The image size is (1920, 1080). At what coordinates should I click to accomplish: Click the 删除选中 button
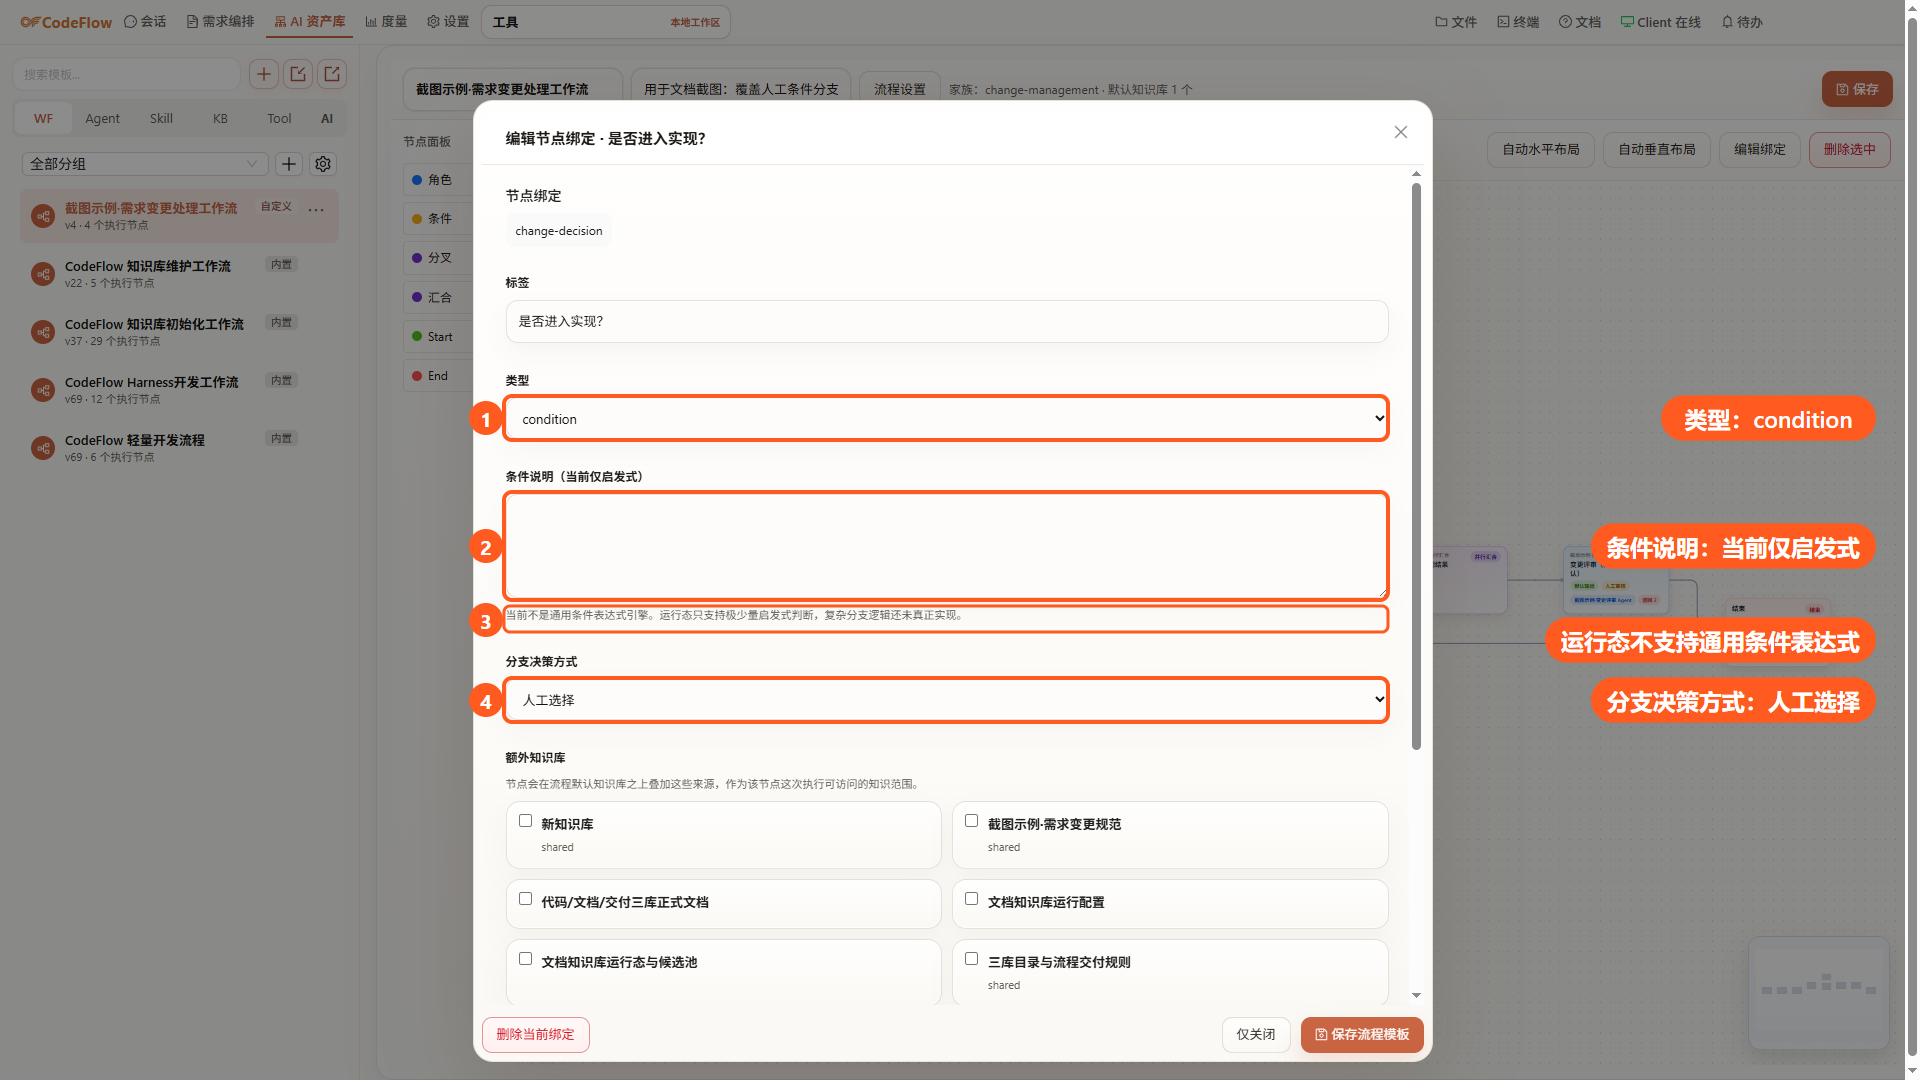coord(1850,150)
